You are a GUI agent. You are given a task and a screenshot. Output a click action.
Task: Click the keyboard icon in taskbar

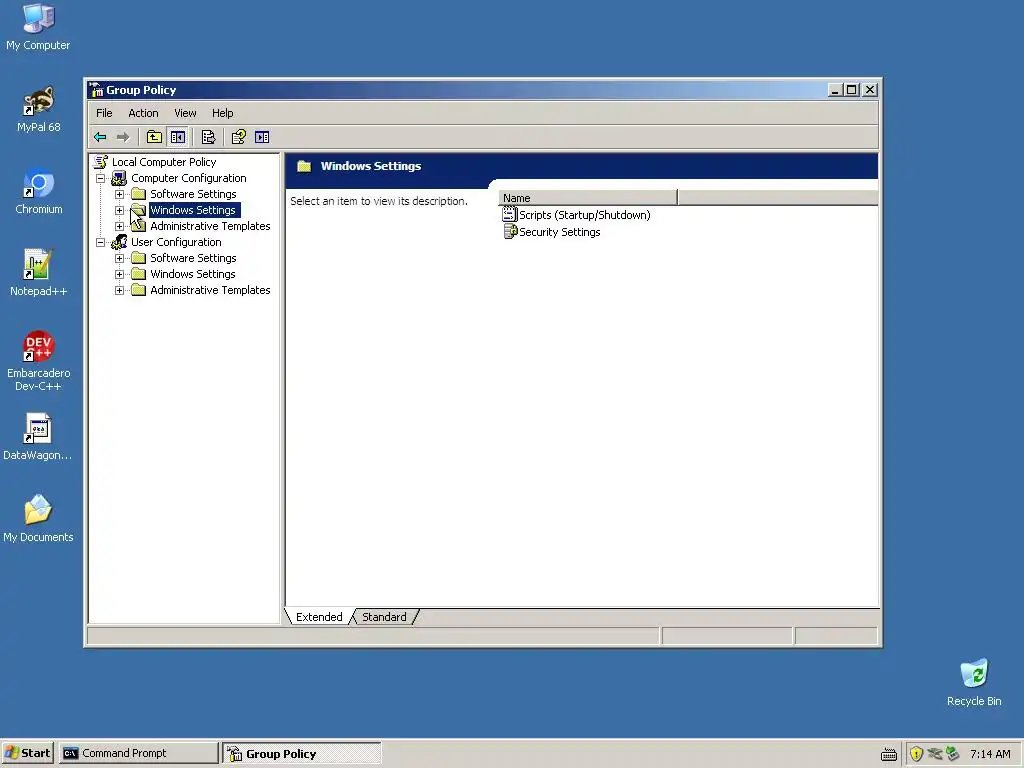(889, 754)
